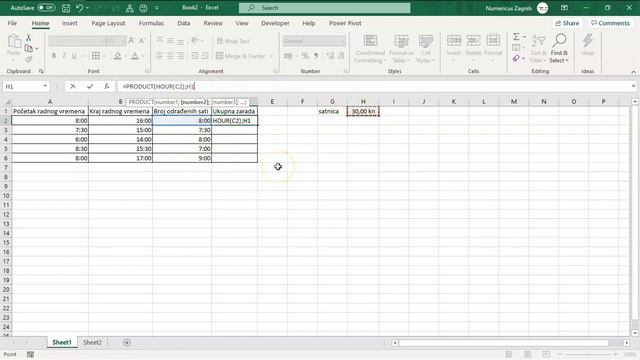Open the Ribbon Display Options icon
The width and height of the screenshot is (640, 360).
pos(564,8)
